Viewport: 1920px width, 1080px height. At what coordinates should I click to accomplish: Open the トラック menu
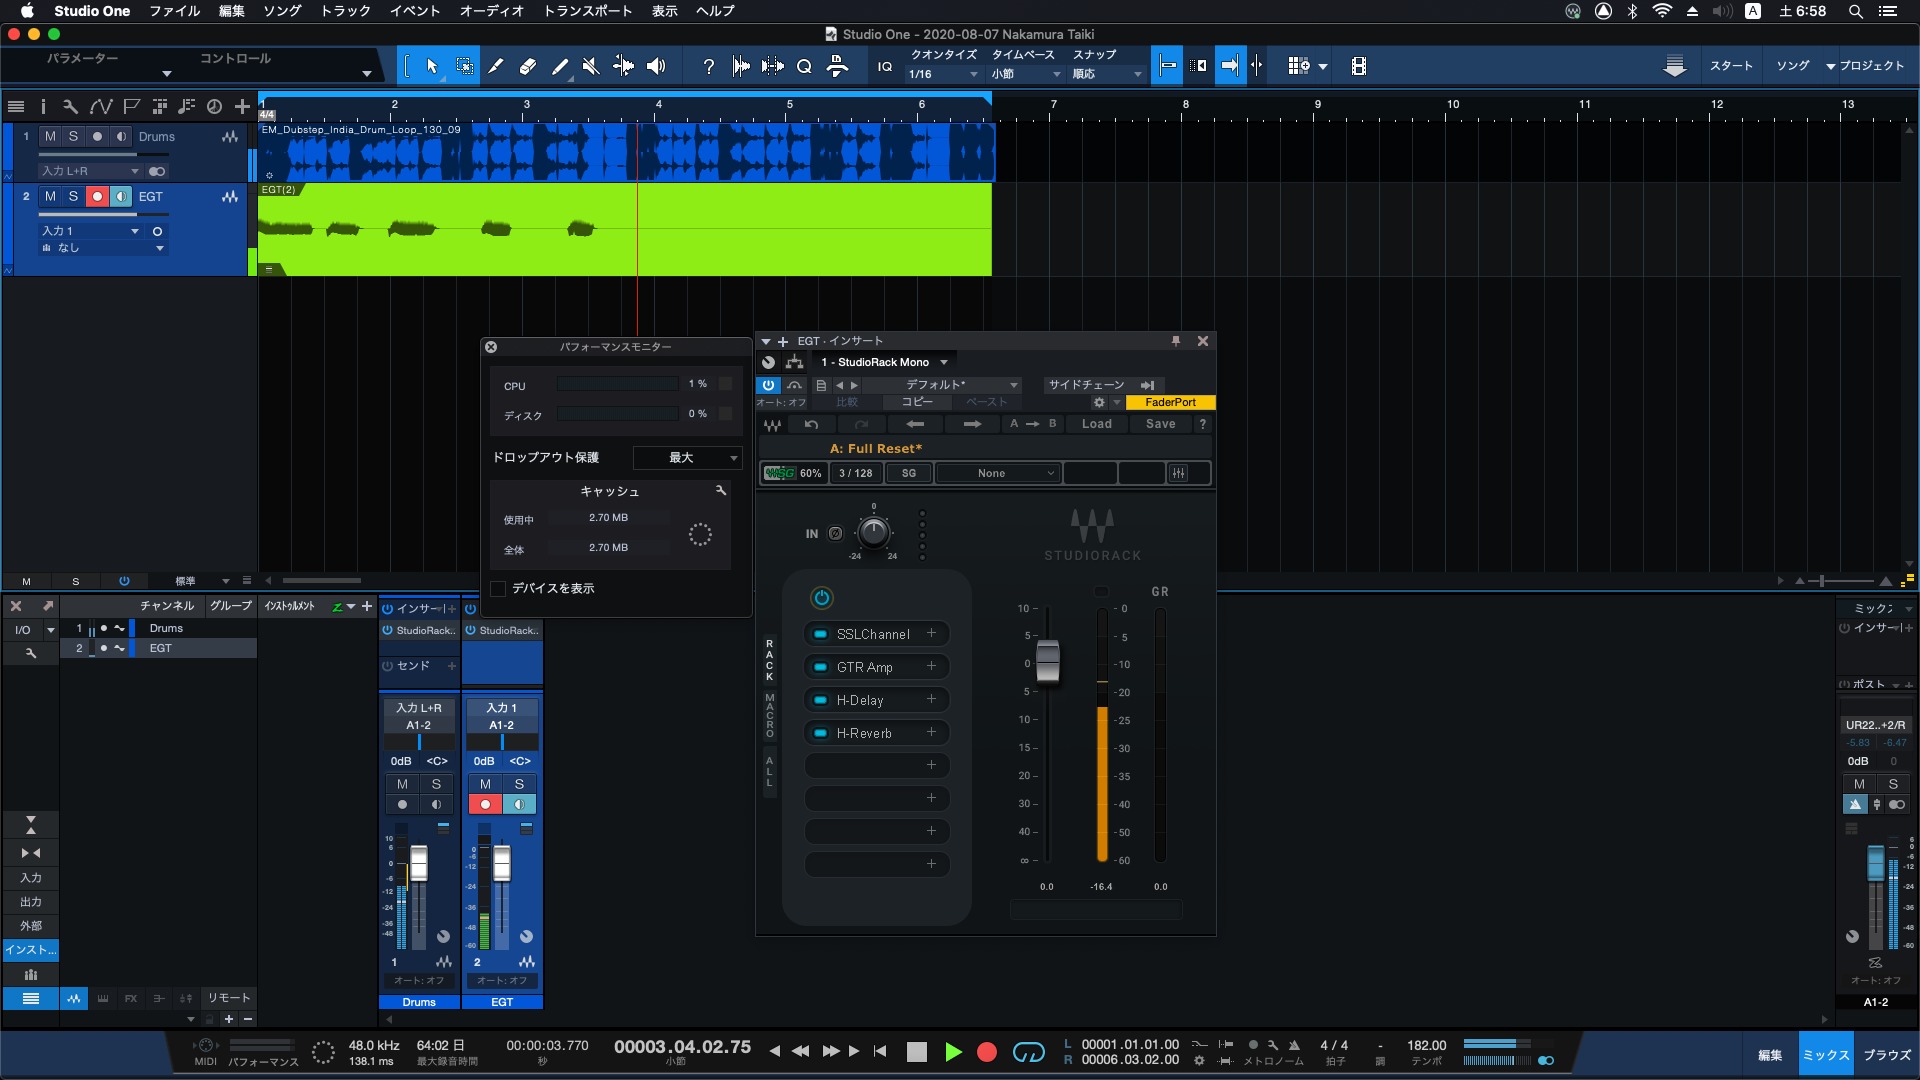pyautogui.click(x=346, y=11)
